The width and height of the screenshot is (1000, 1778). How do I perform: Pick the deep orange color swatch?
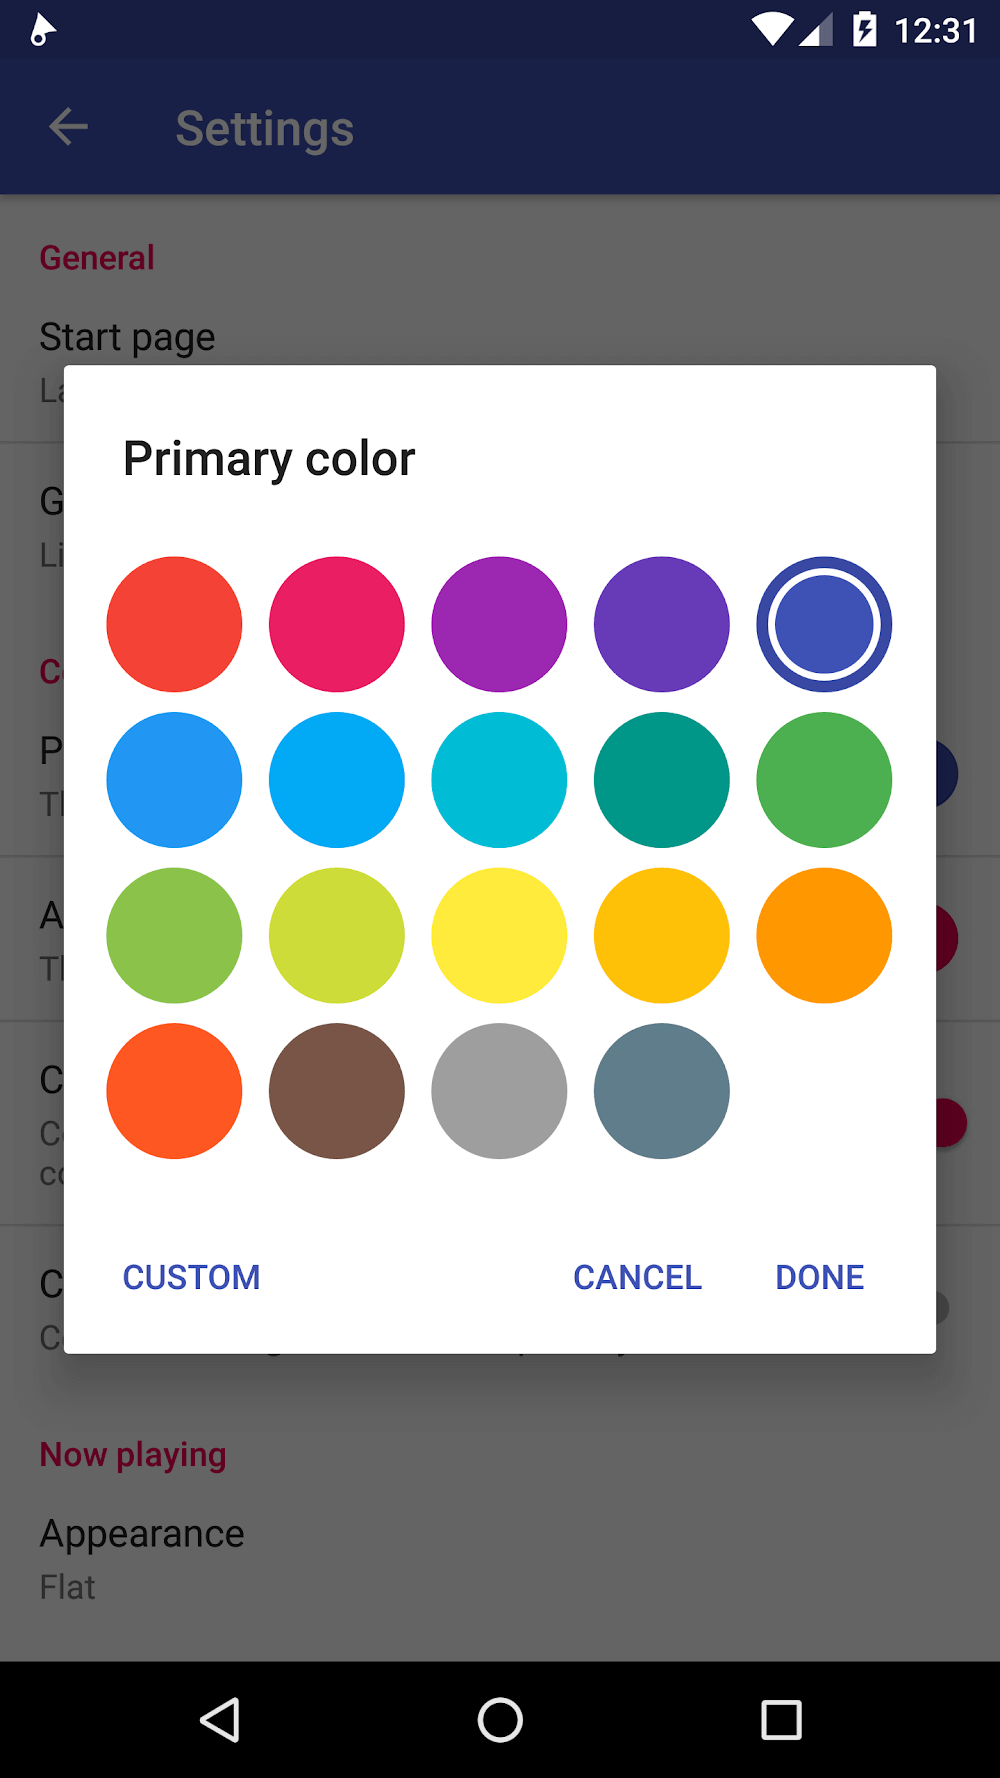(174, 1091)
